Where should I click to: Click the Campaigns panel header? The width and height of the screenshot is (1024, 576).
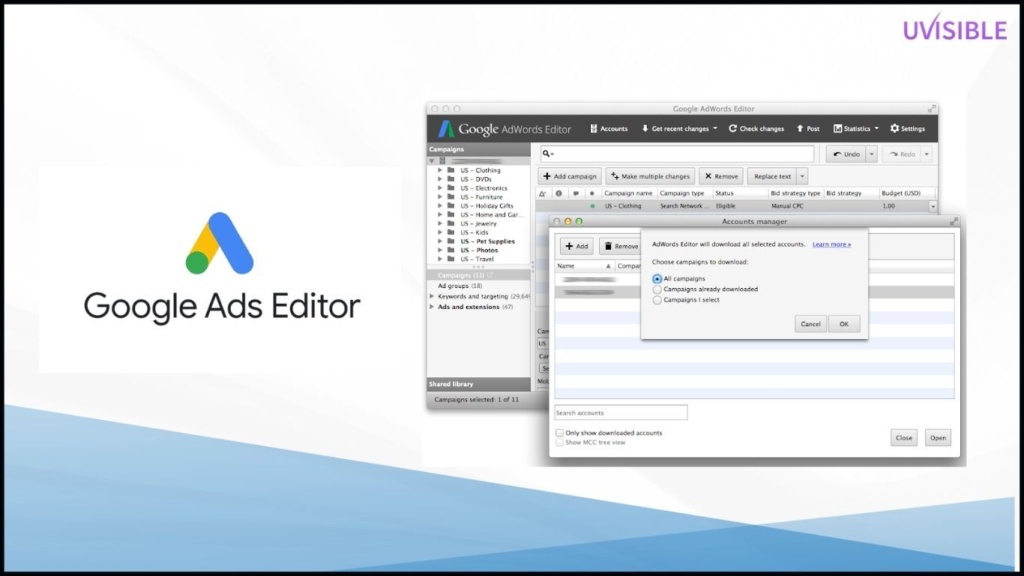click(479, 149)
